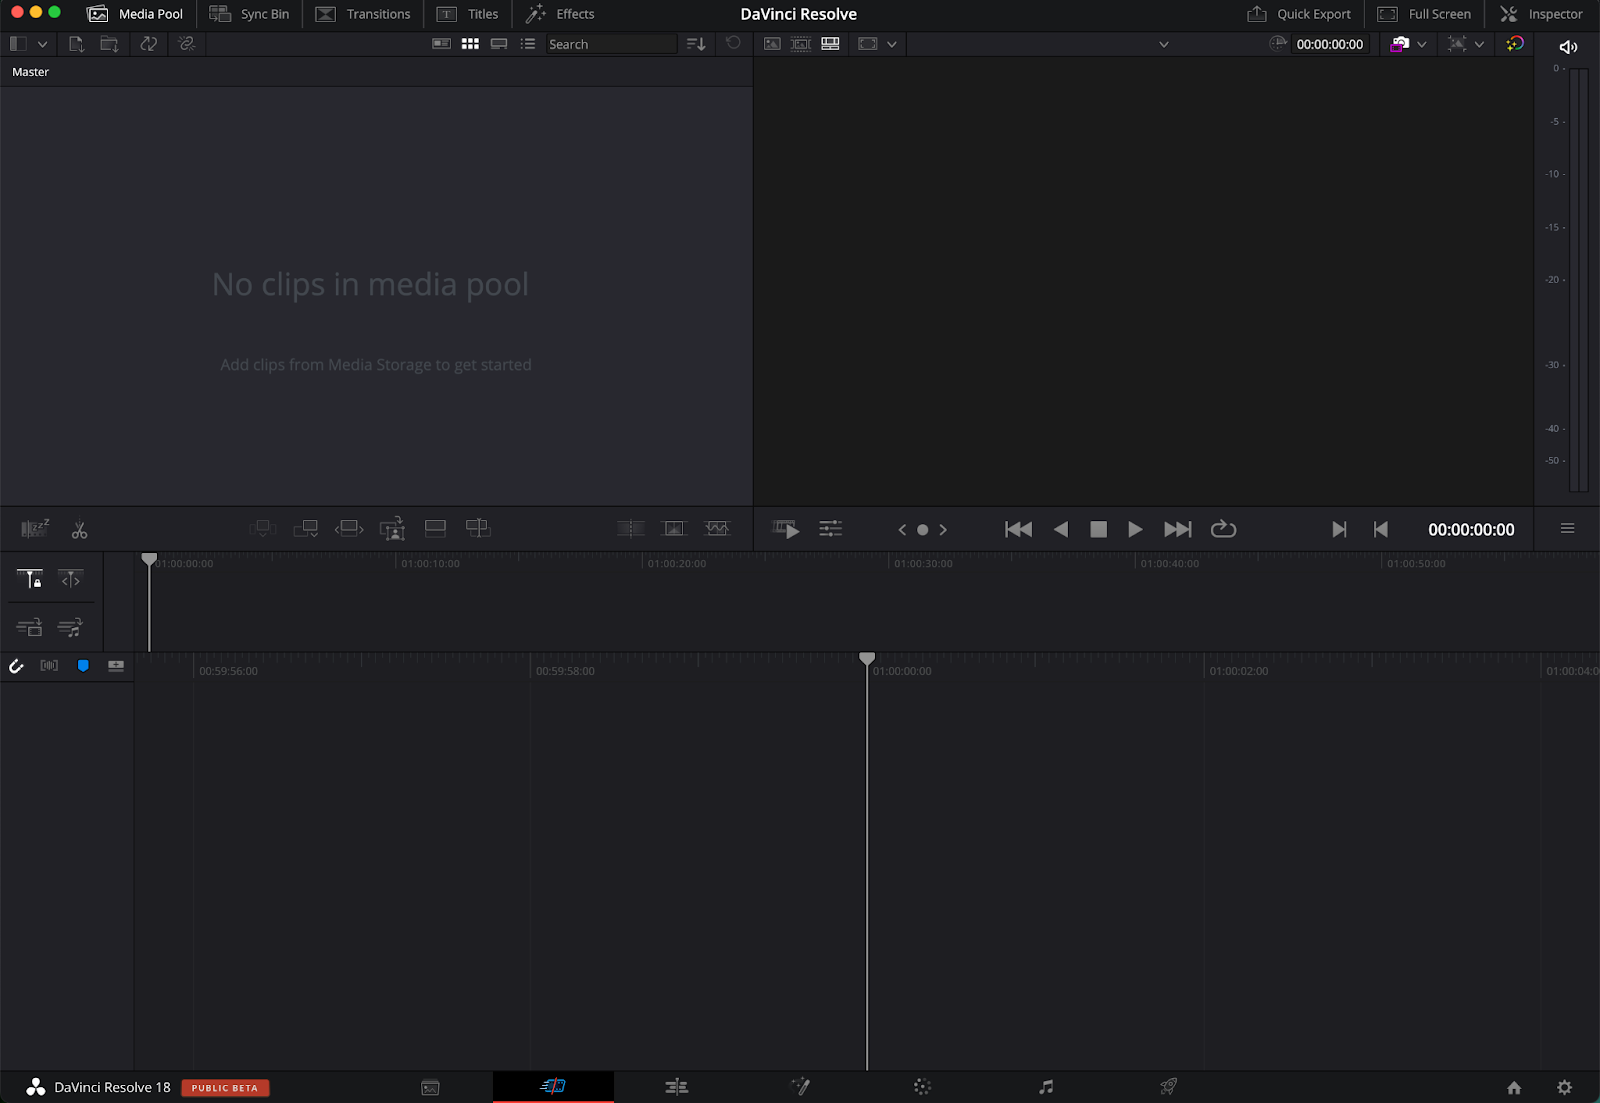The height and width of the screenshot is (1103, 1600).
Task: Open the Sync Bin
Action: (x=249, y=14)
